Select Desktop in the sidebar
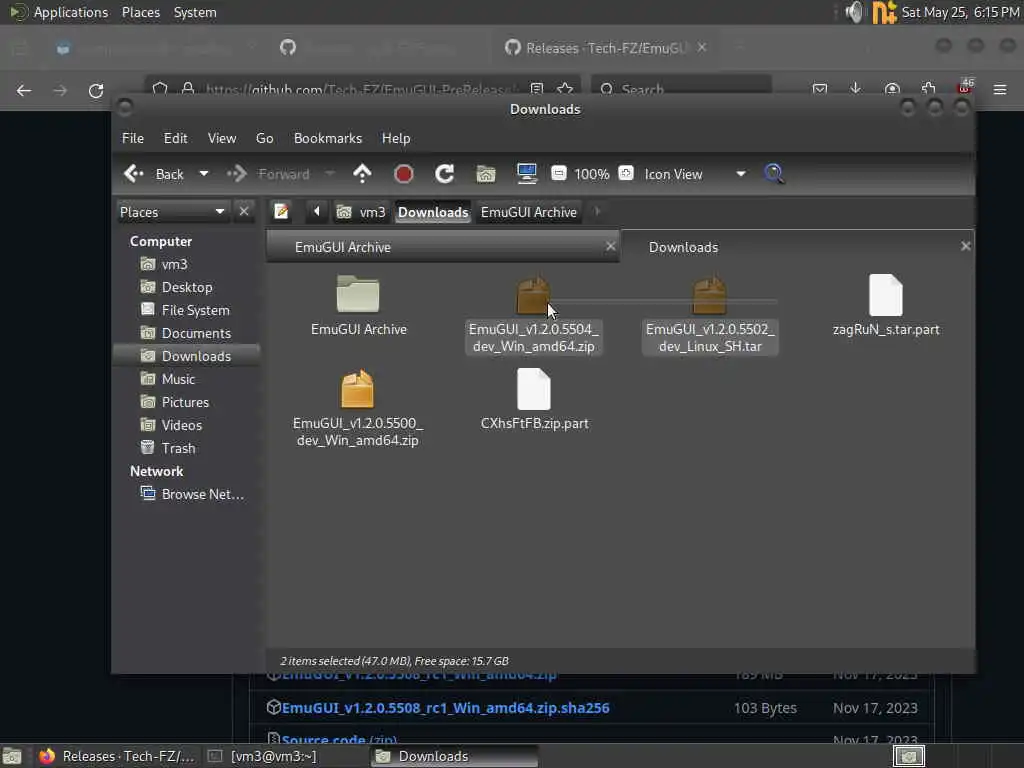Viewport: 1024px width, 768px height. pos(186,287)
